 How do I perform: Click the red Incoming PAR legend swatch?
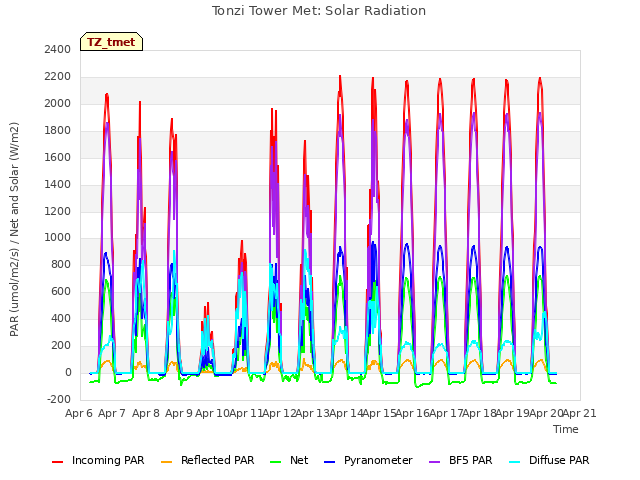58,462
